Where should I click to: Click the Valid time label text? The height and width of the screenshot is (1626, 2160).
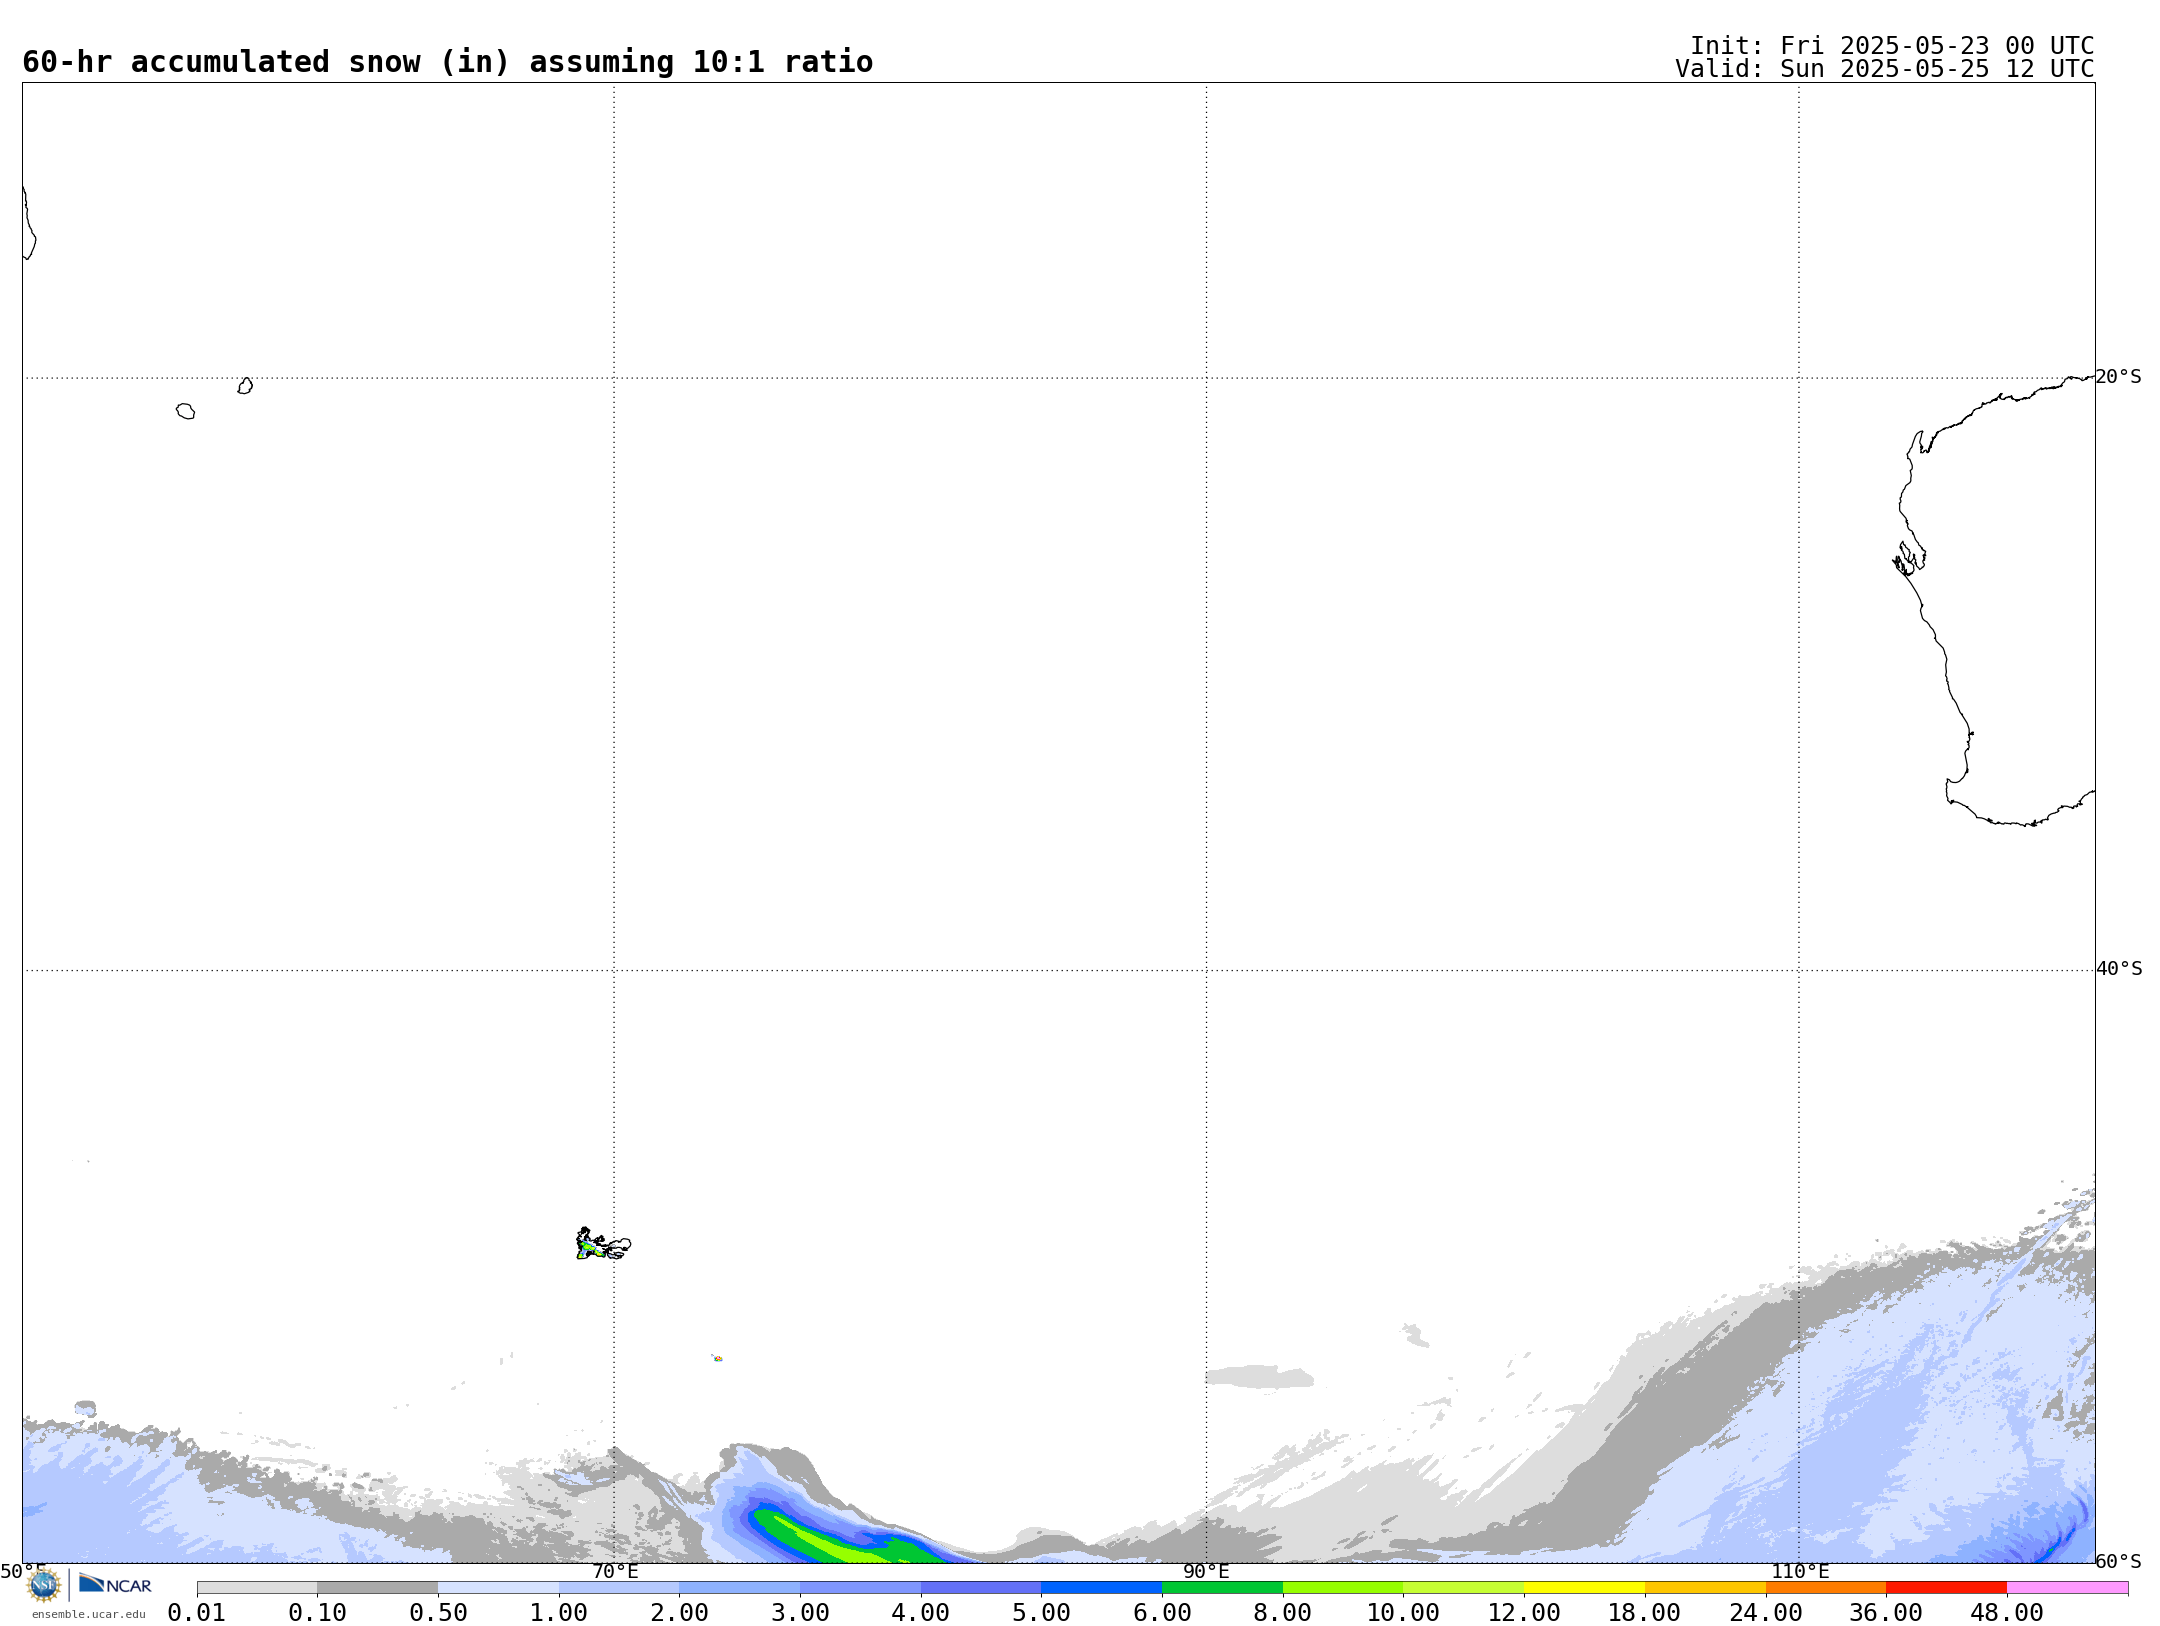click(x=1885, y=69)
